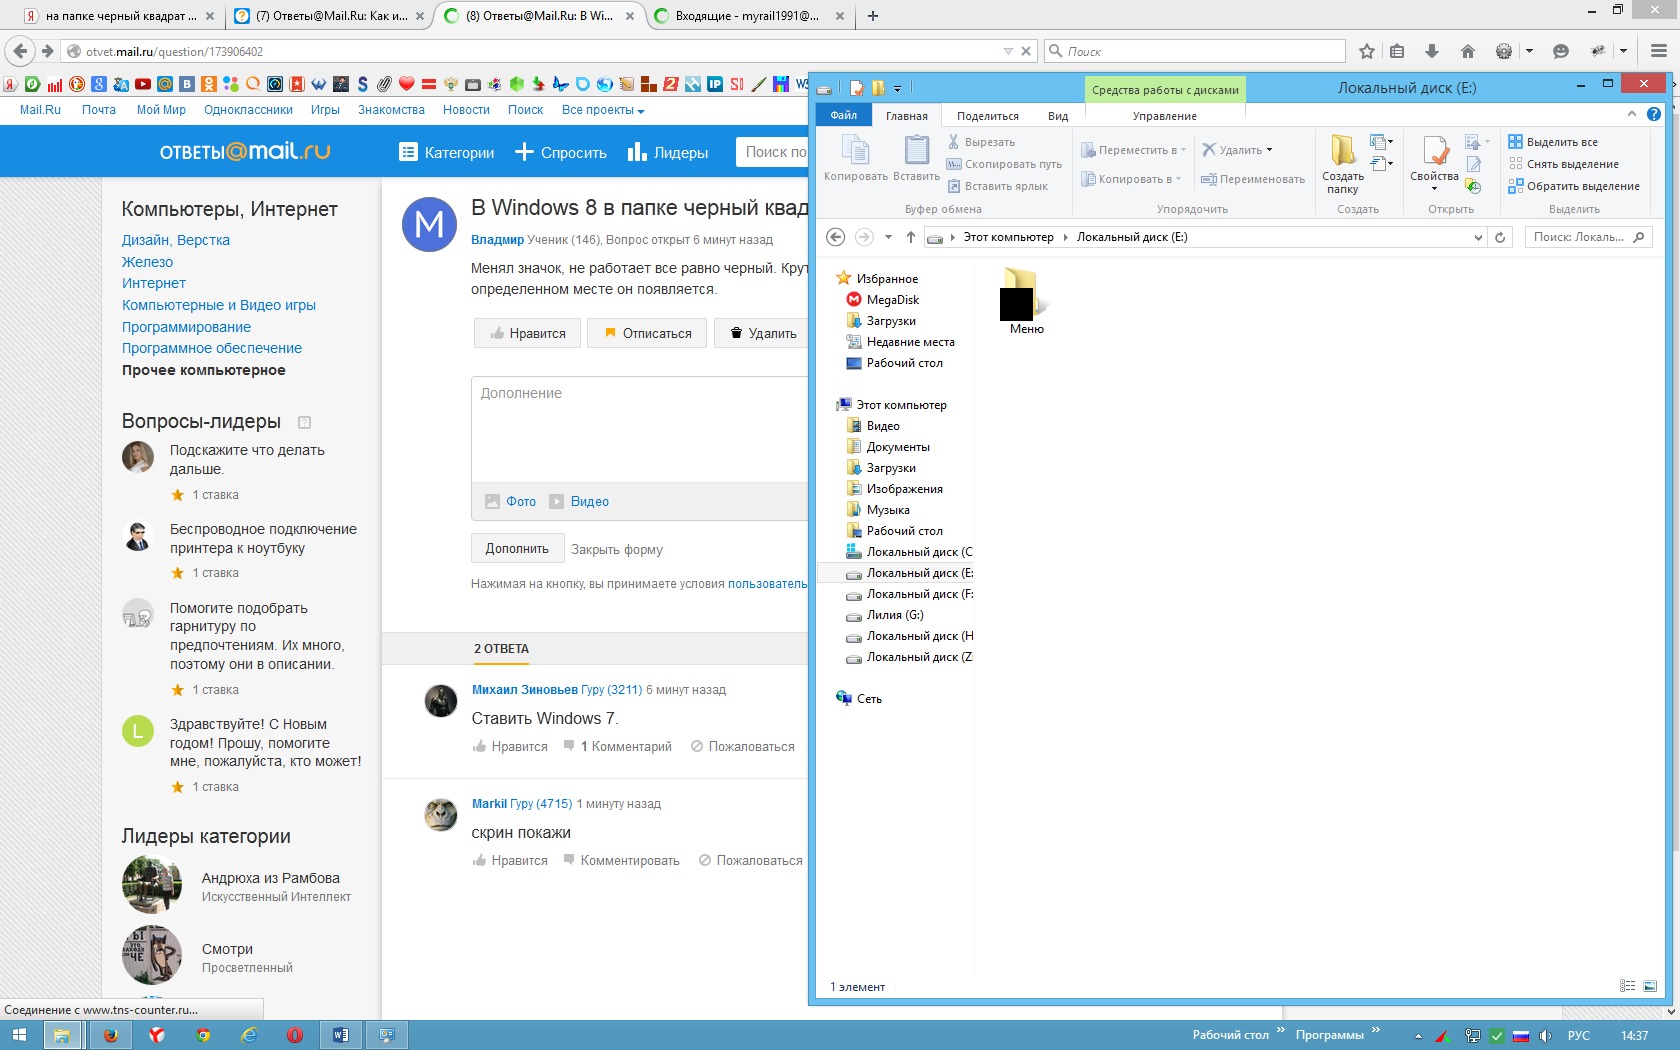Open the browser downloads arrow icon

(1432, 51)
